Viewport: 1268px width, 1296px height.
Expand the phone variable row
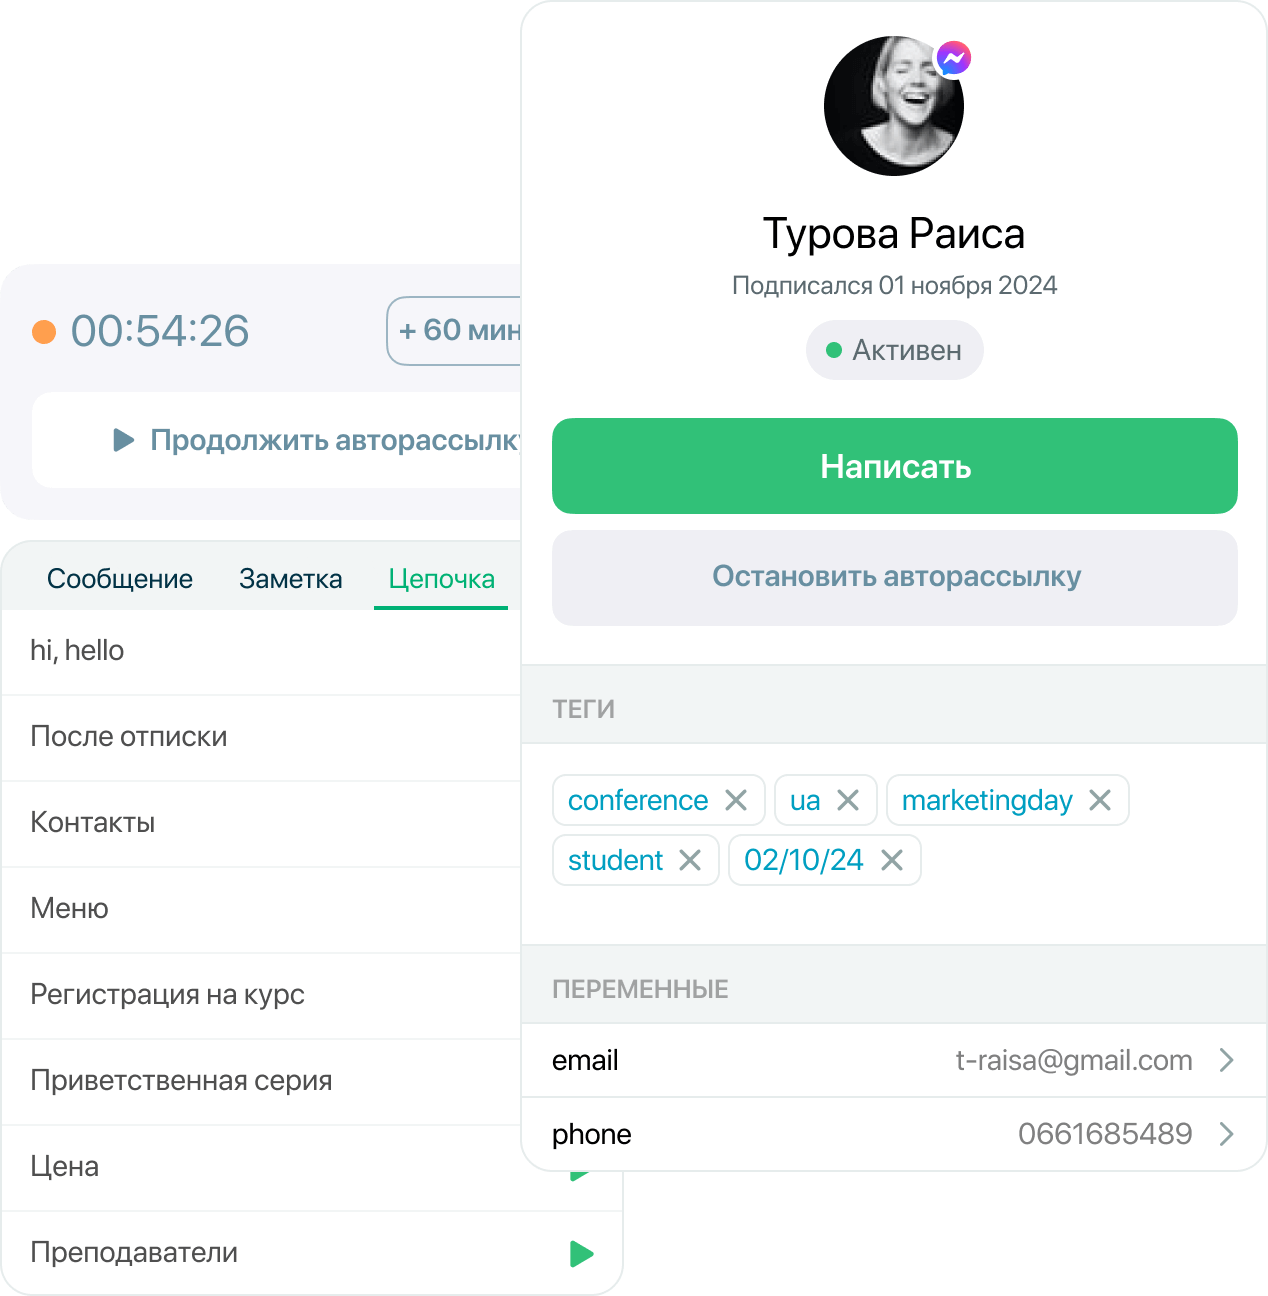(x=1226, y=1134)
